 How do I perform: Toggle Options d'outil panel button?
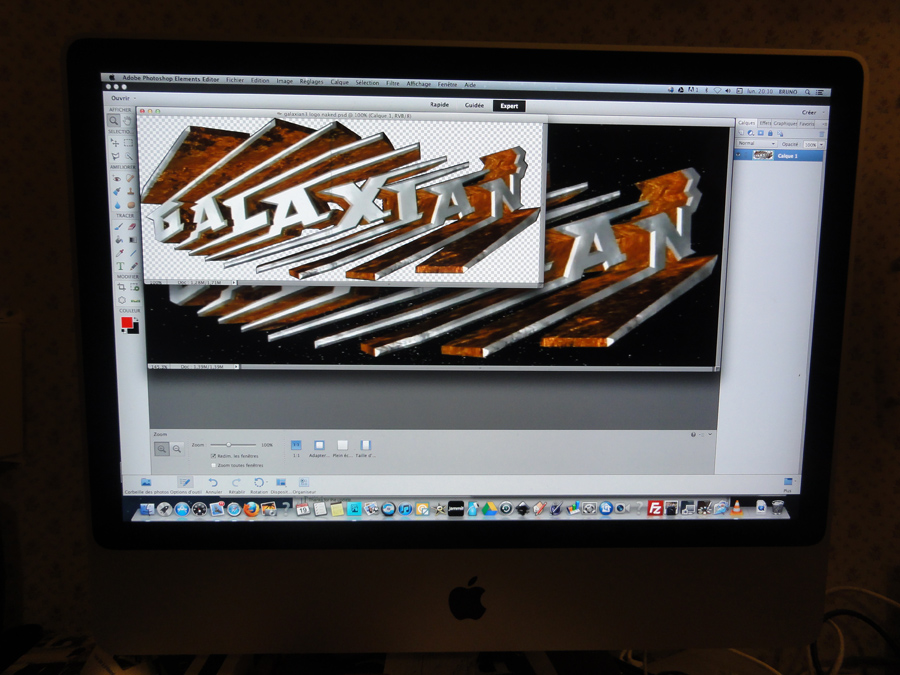coord(185,483)
